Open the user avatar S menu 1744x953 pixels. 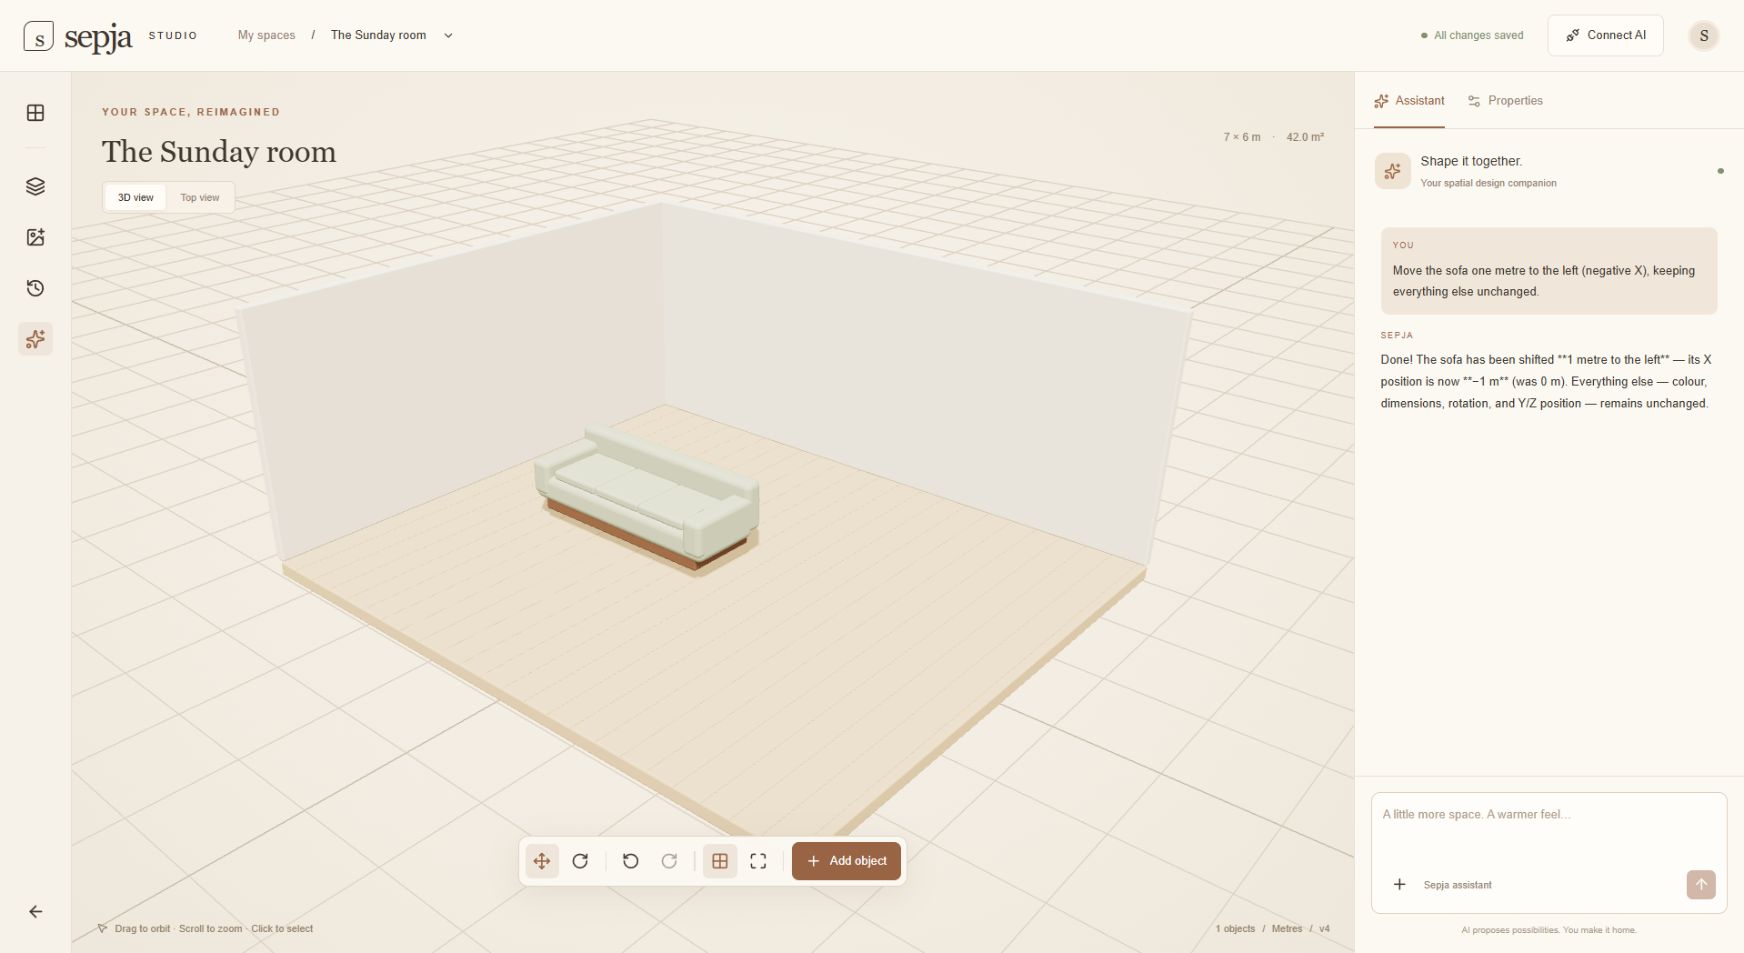point(1703,36)
